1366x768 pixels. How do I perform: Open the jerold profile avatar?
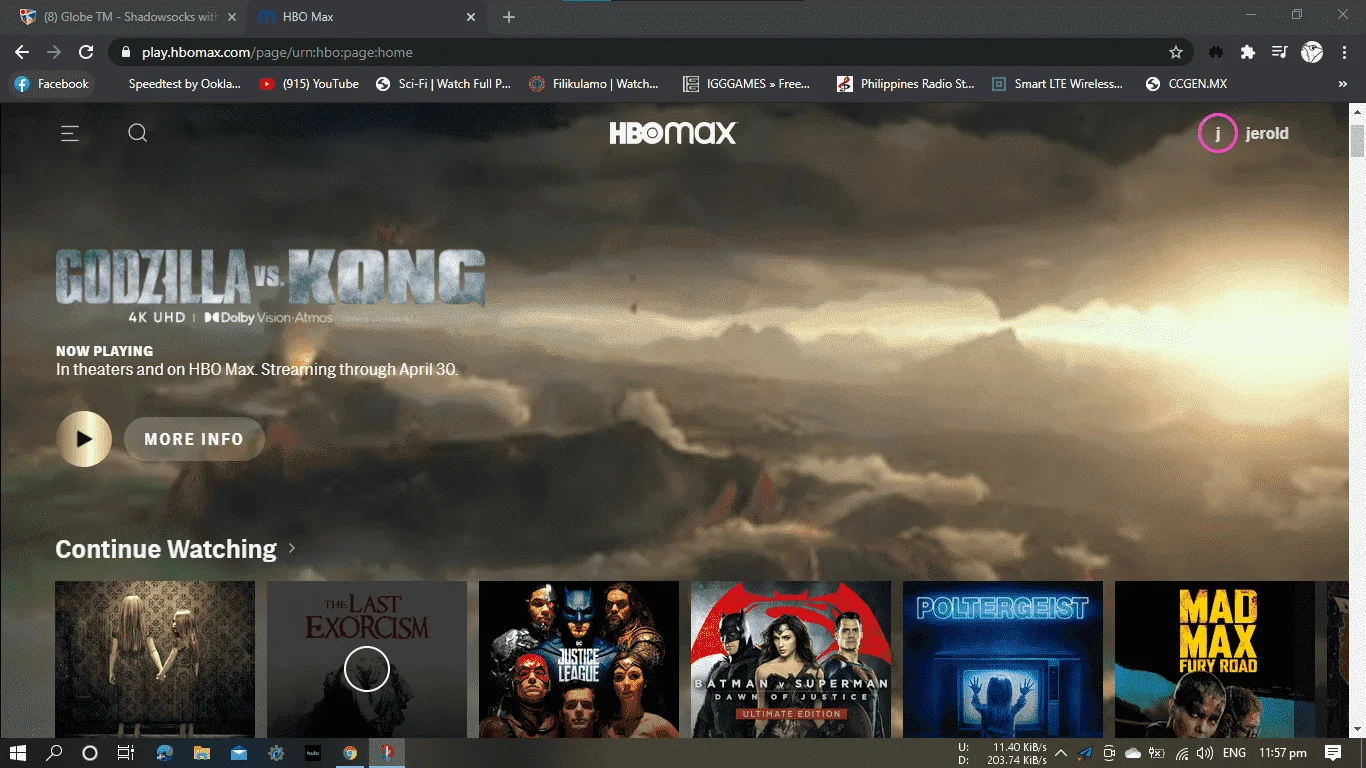point(1217,133)
